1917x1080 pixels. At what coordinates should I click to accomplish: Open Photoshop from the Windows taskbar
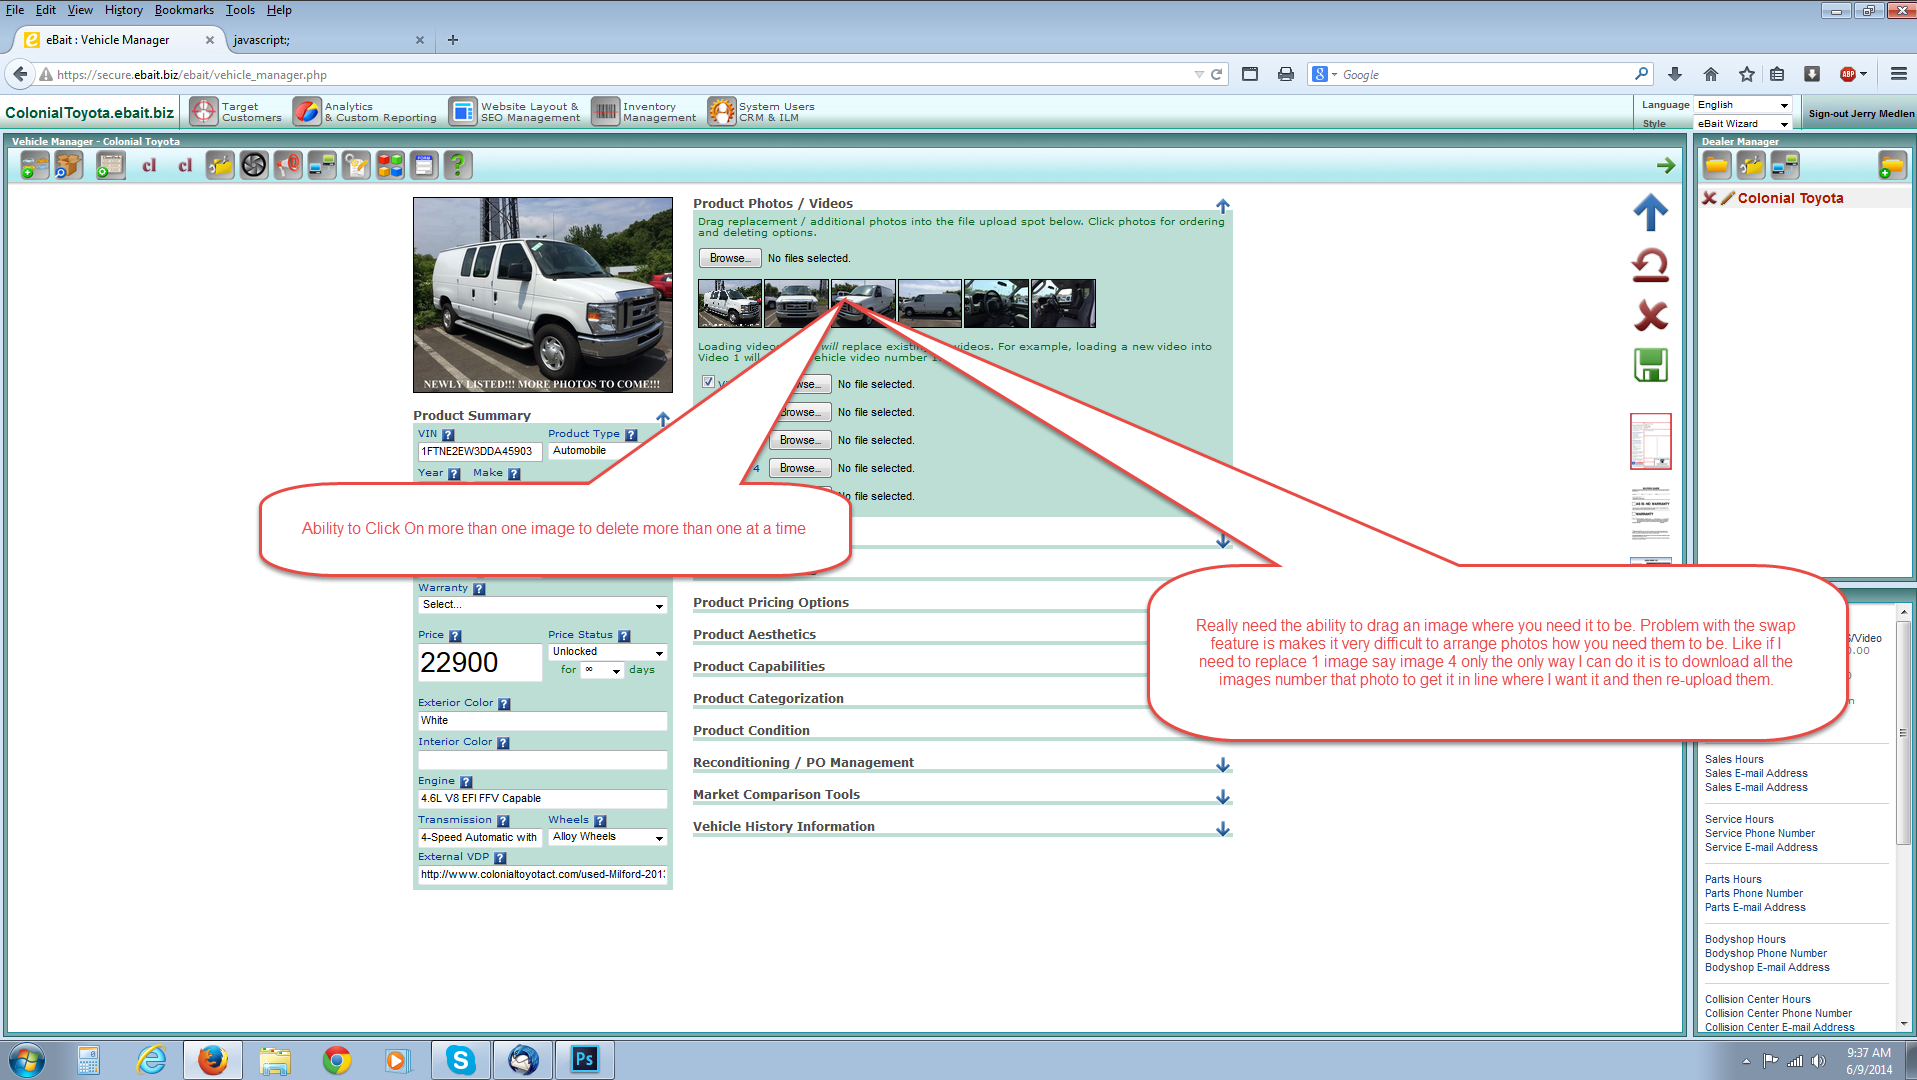[x=584, y=1059]
